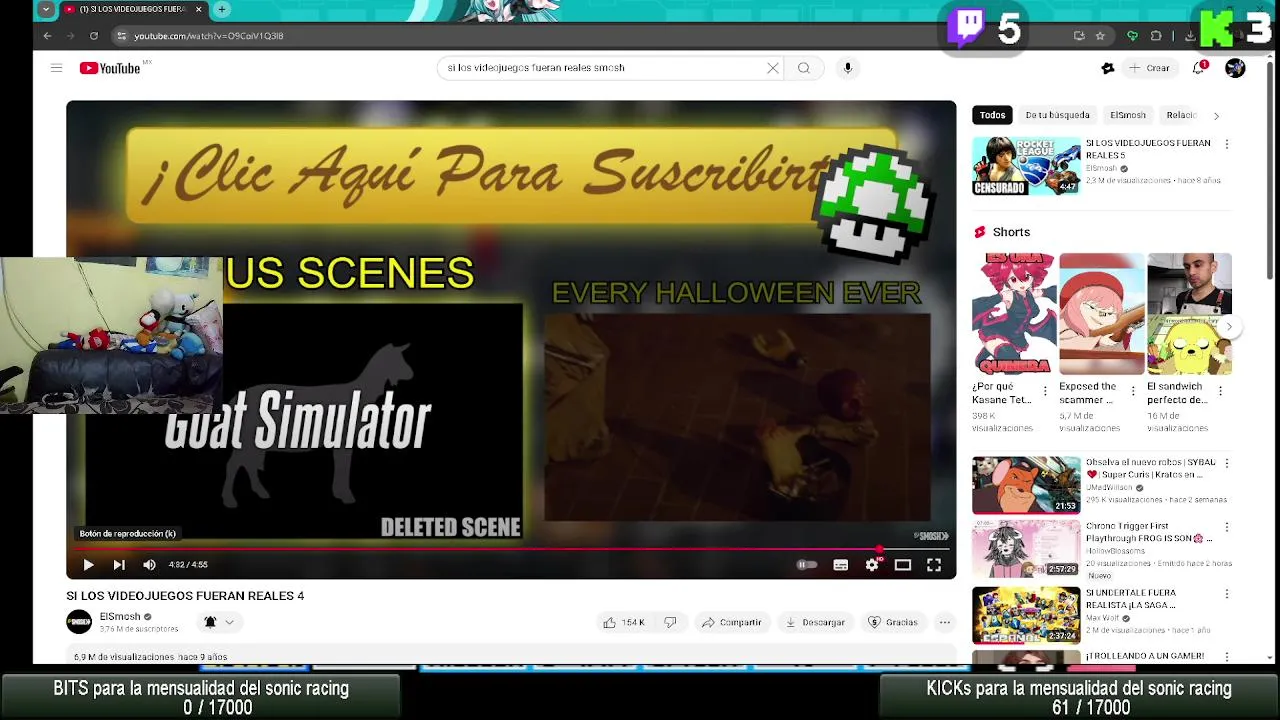Clear the search box with the X

tap(773, 68)
